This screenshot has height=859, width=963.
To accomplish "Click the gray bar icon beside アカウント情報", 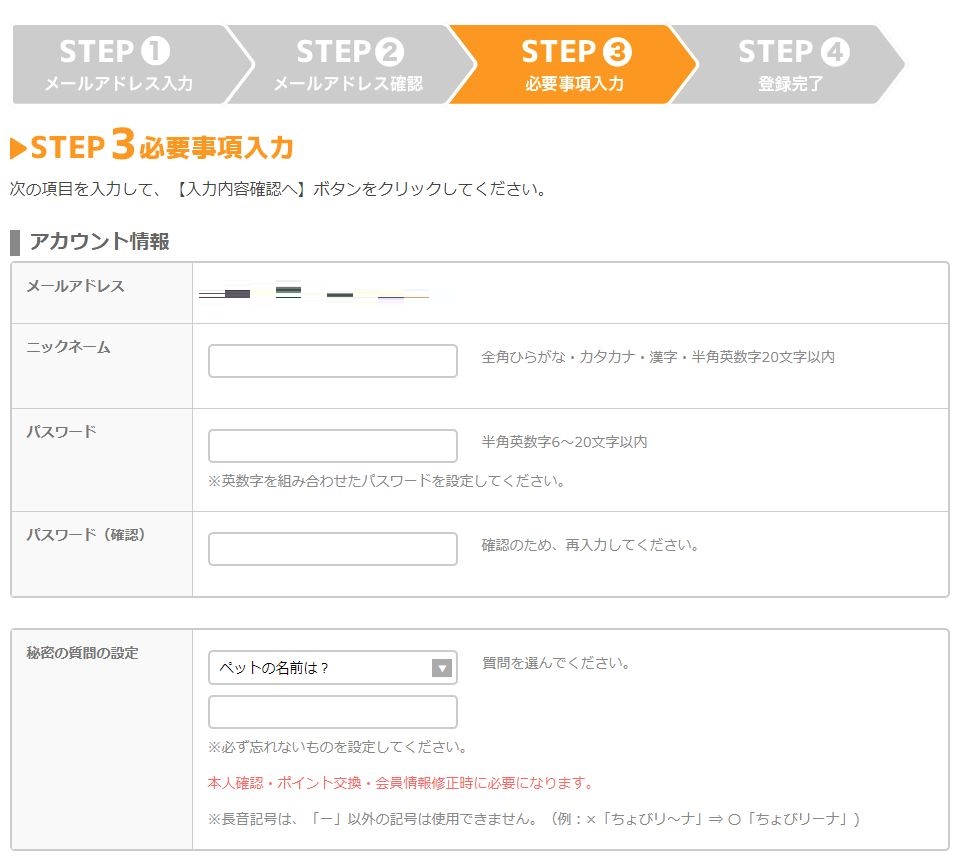I will (x=15, y=243).
